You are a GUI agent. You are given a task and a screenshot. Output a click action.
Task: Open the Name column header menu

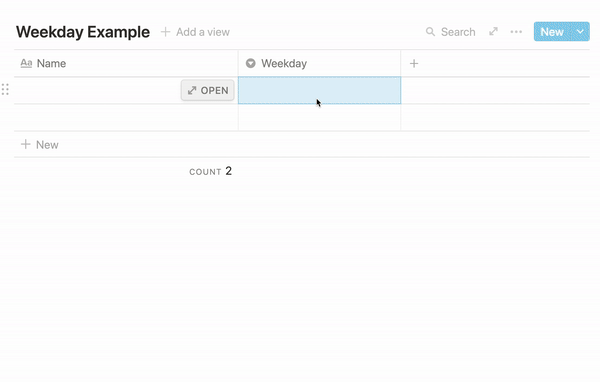(126, 64)
